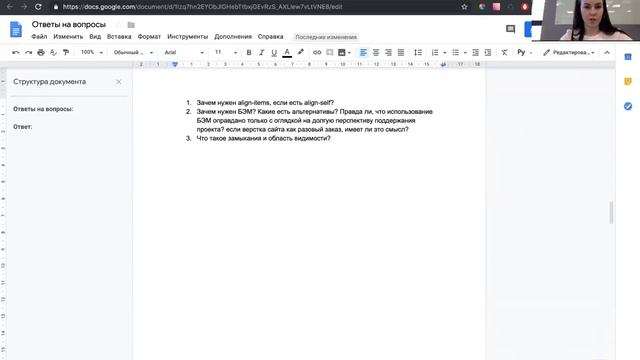Viewport: 640px width, 360px height.
Task: Open the Arial font dropdown
Action: click(184, 52)
